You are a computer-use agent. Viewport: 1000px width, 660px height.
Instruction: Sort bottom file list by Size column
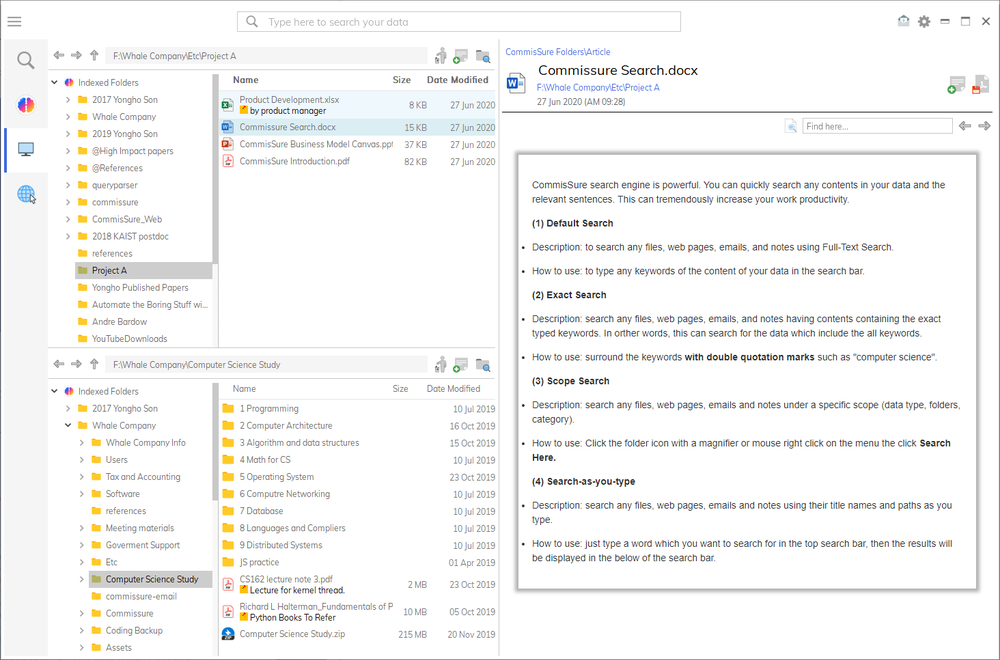pos(401,388)
